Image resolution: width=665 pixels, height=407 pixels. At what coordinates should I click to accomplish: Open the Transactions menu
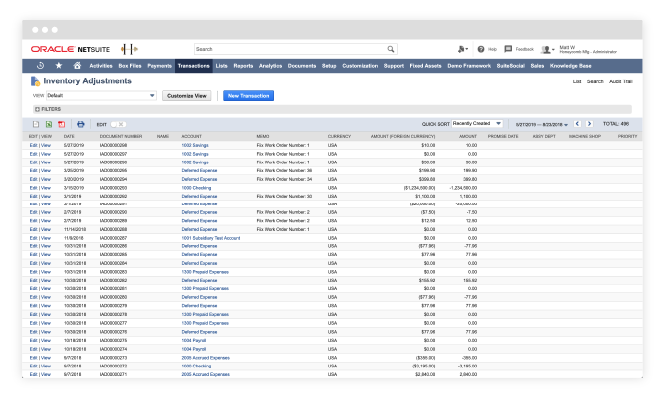(194, 66)
